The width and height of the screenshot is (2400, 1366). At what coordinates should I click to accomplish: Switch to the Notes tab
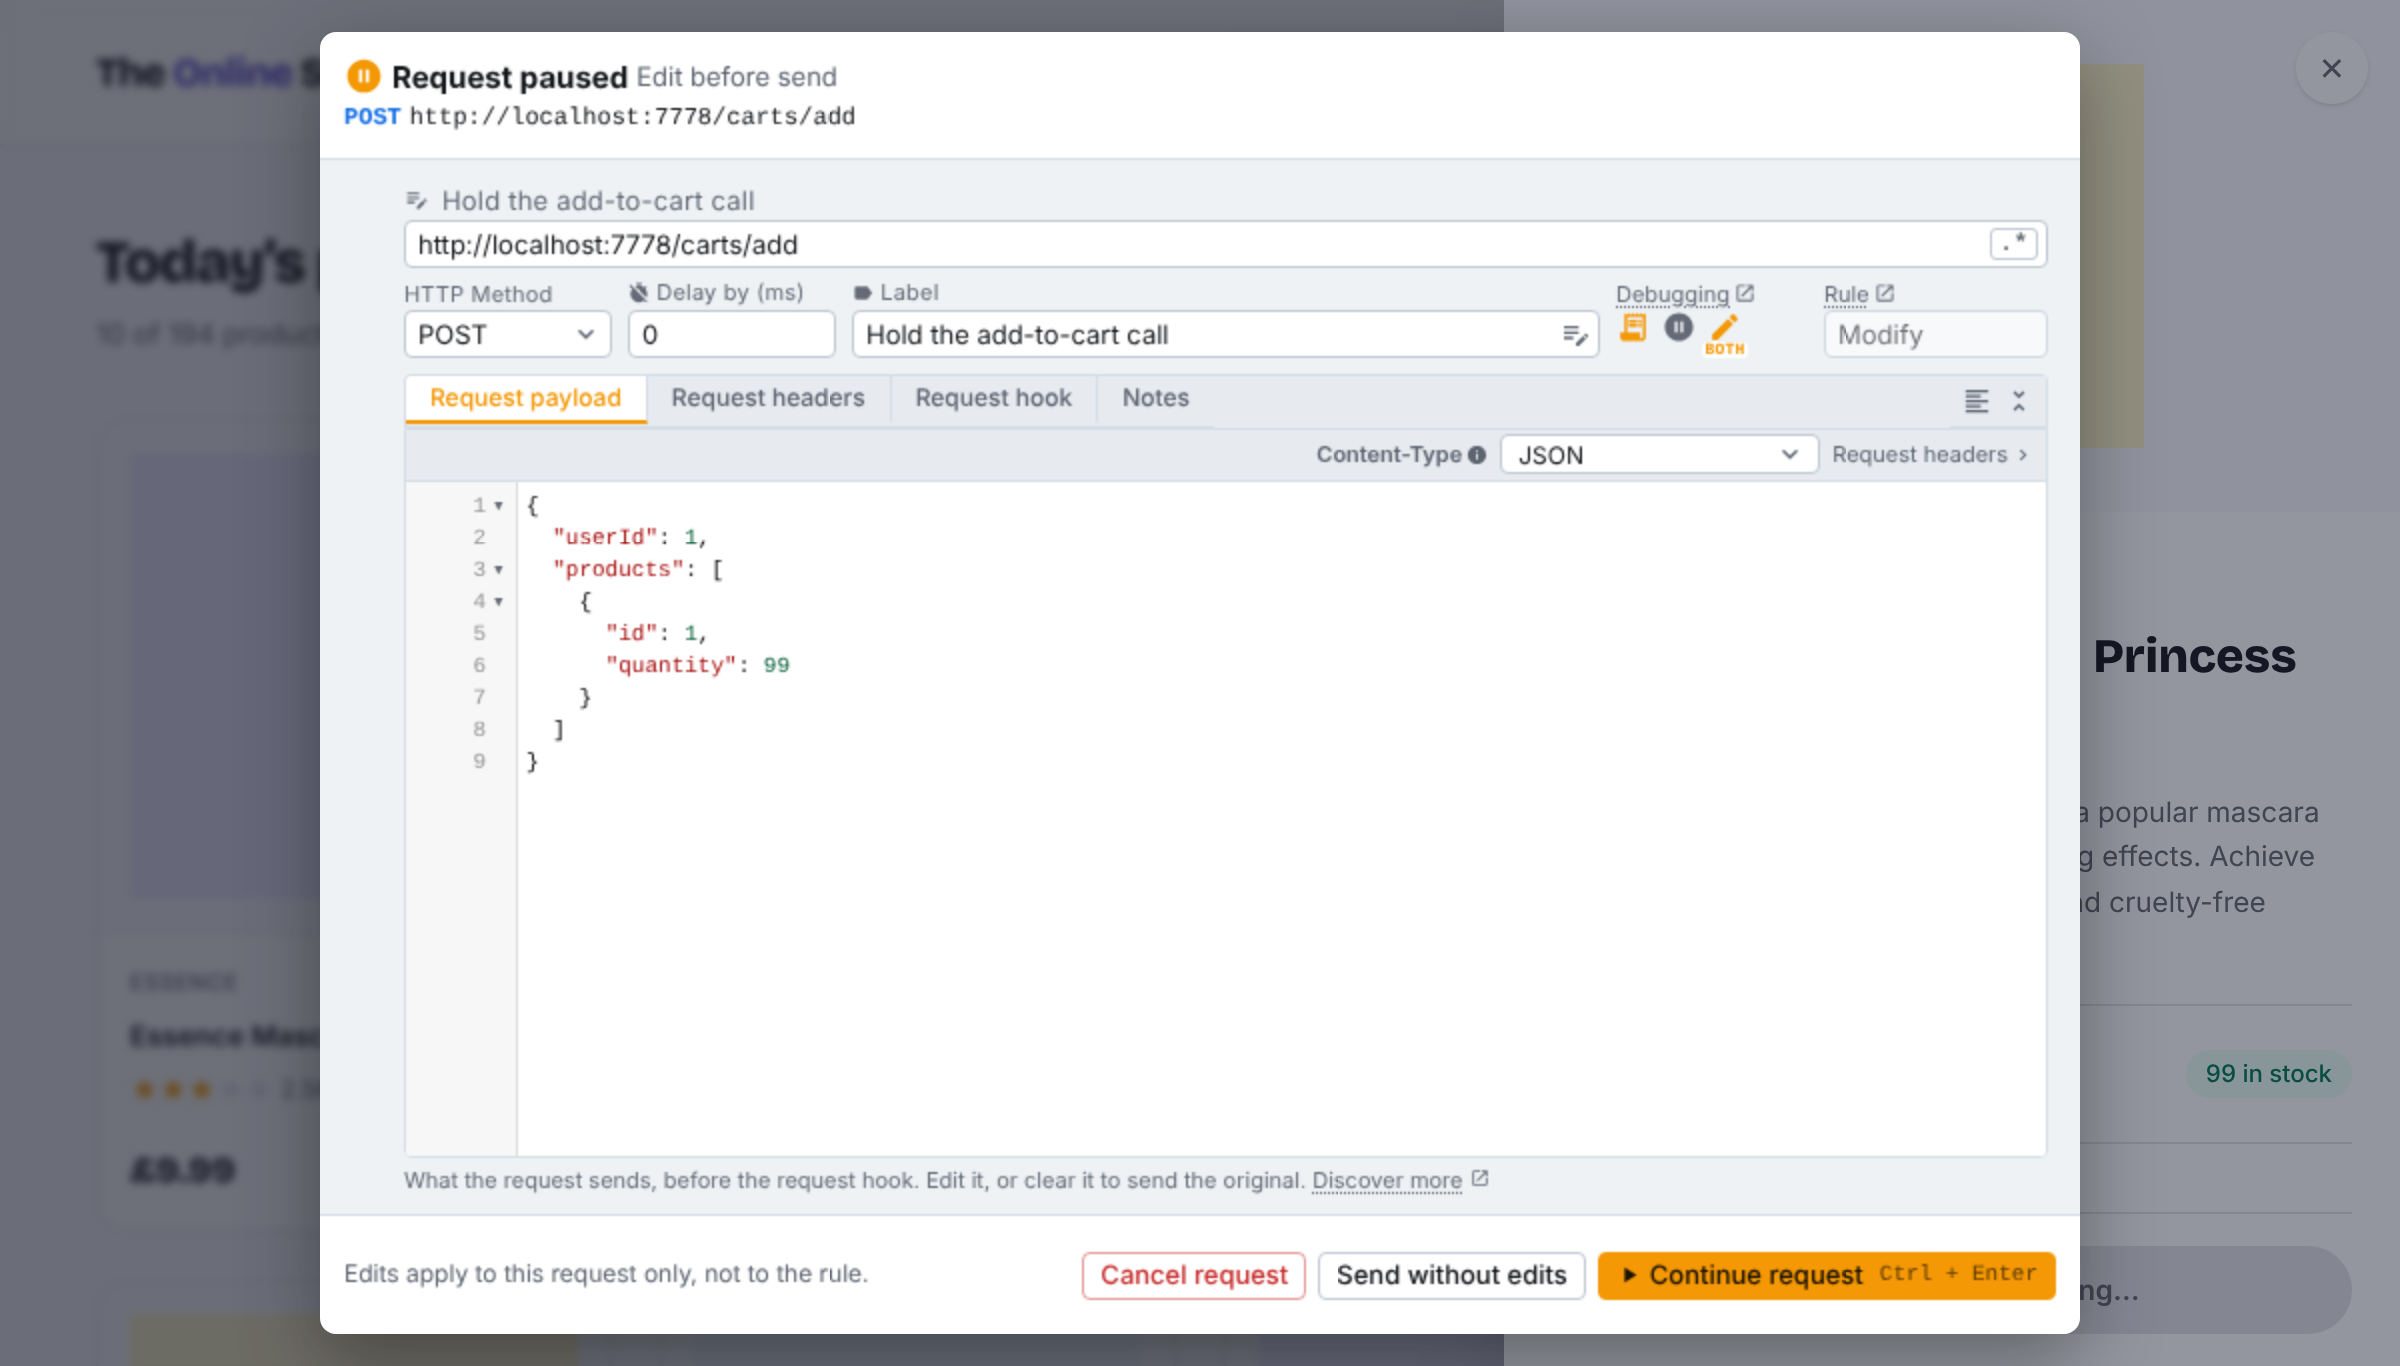[1155, 398]
